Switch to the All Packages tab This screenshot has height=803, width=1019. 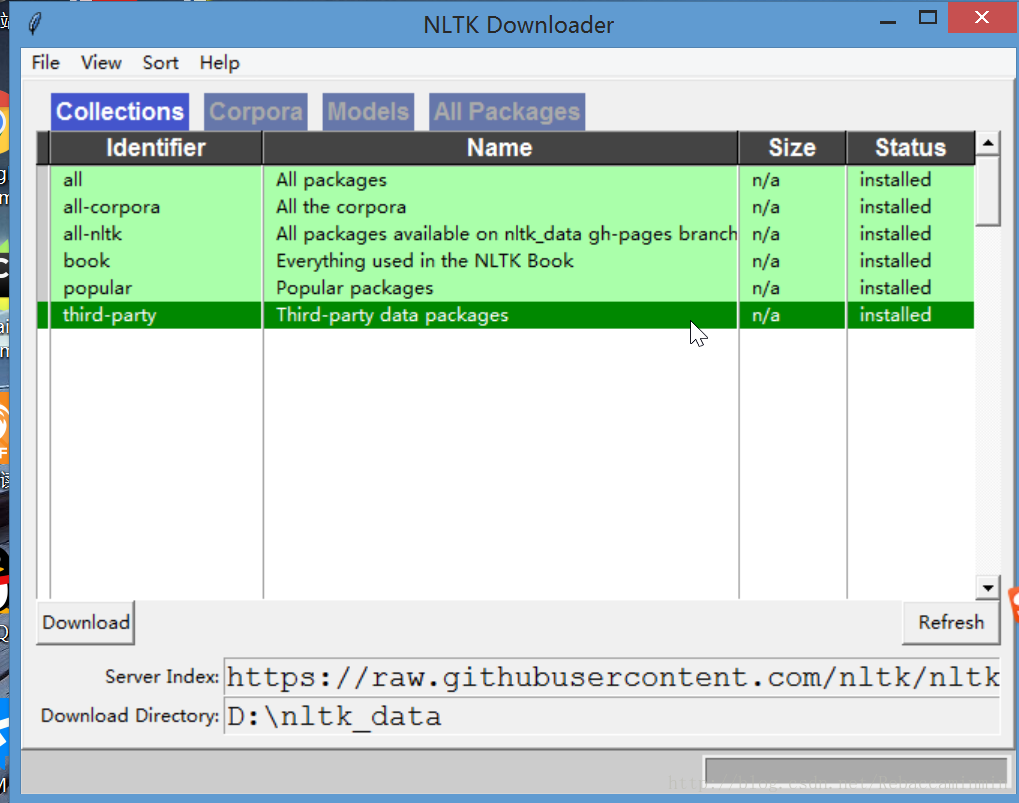pyautogui.click(x=507, y=112)
